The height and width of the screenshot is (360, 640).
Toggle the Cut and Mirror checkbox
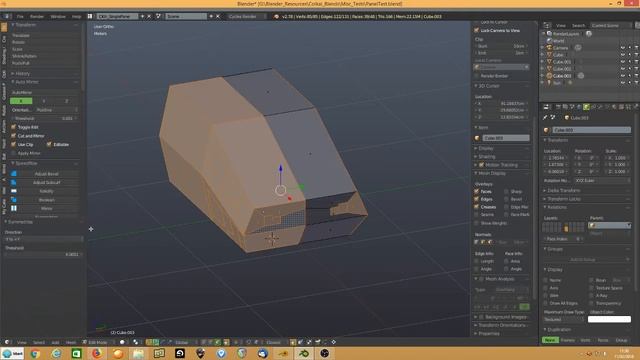[x=13, y=136]
